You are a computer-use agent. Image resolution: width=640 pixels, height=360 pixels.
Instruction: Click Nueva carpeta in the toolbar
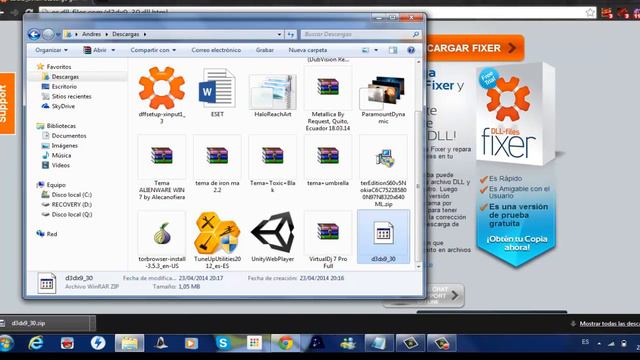tap(308, 50)
